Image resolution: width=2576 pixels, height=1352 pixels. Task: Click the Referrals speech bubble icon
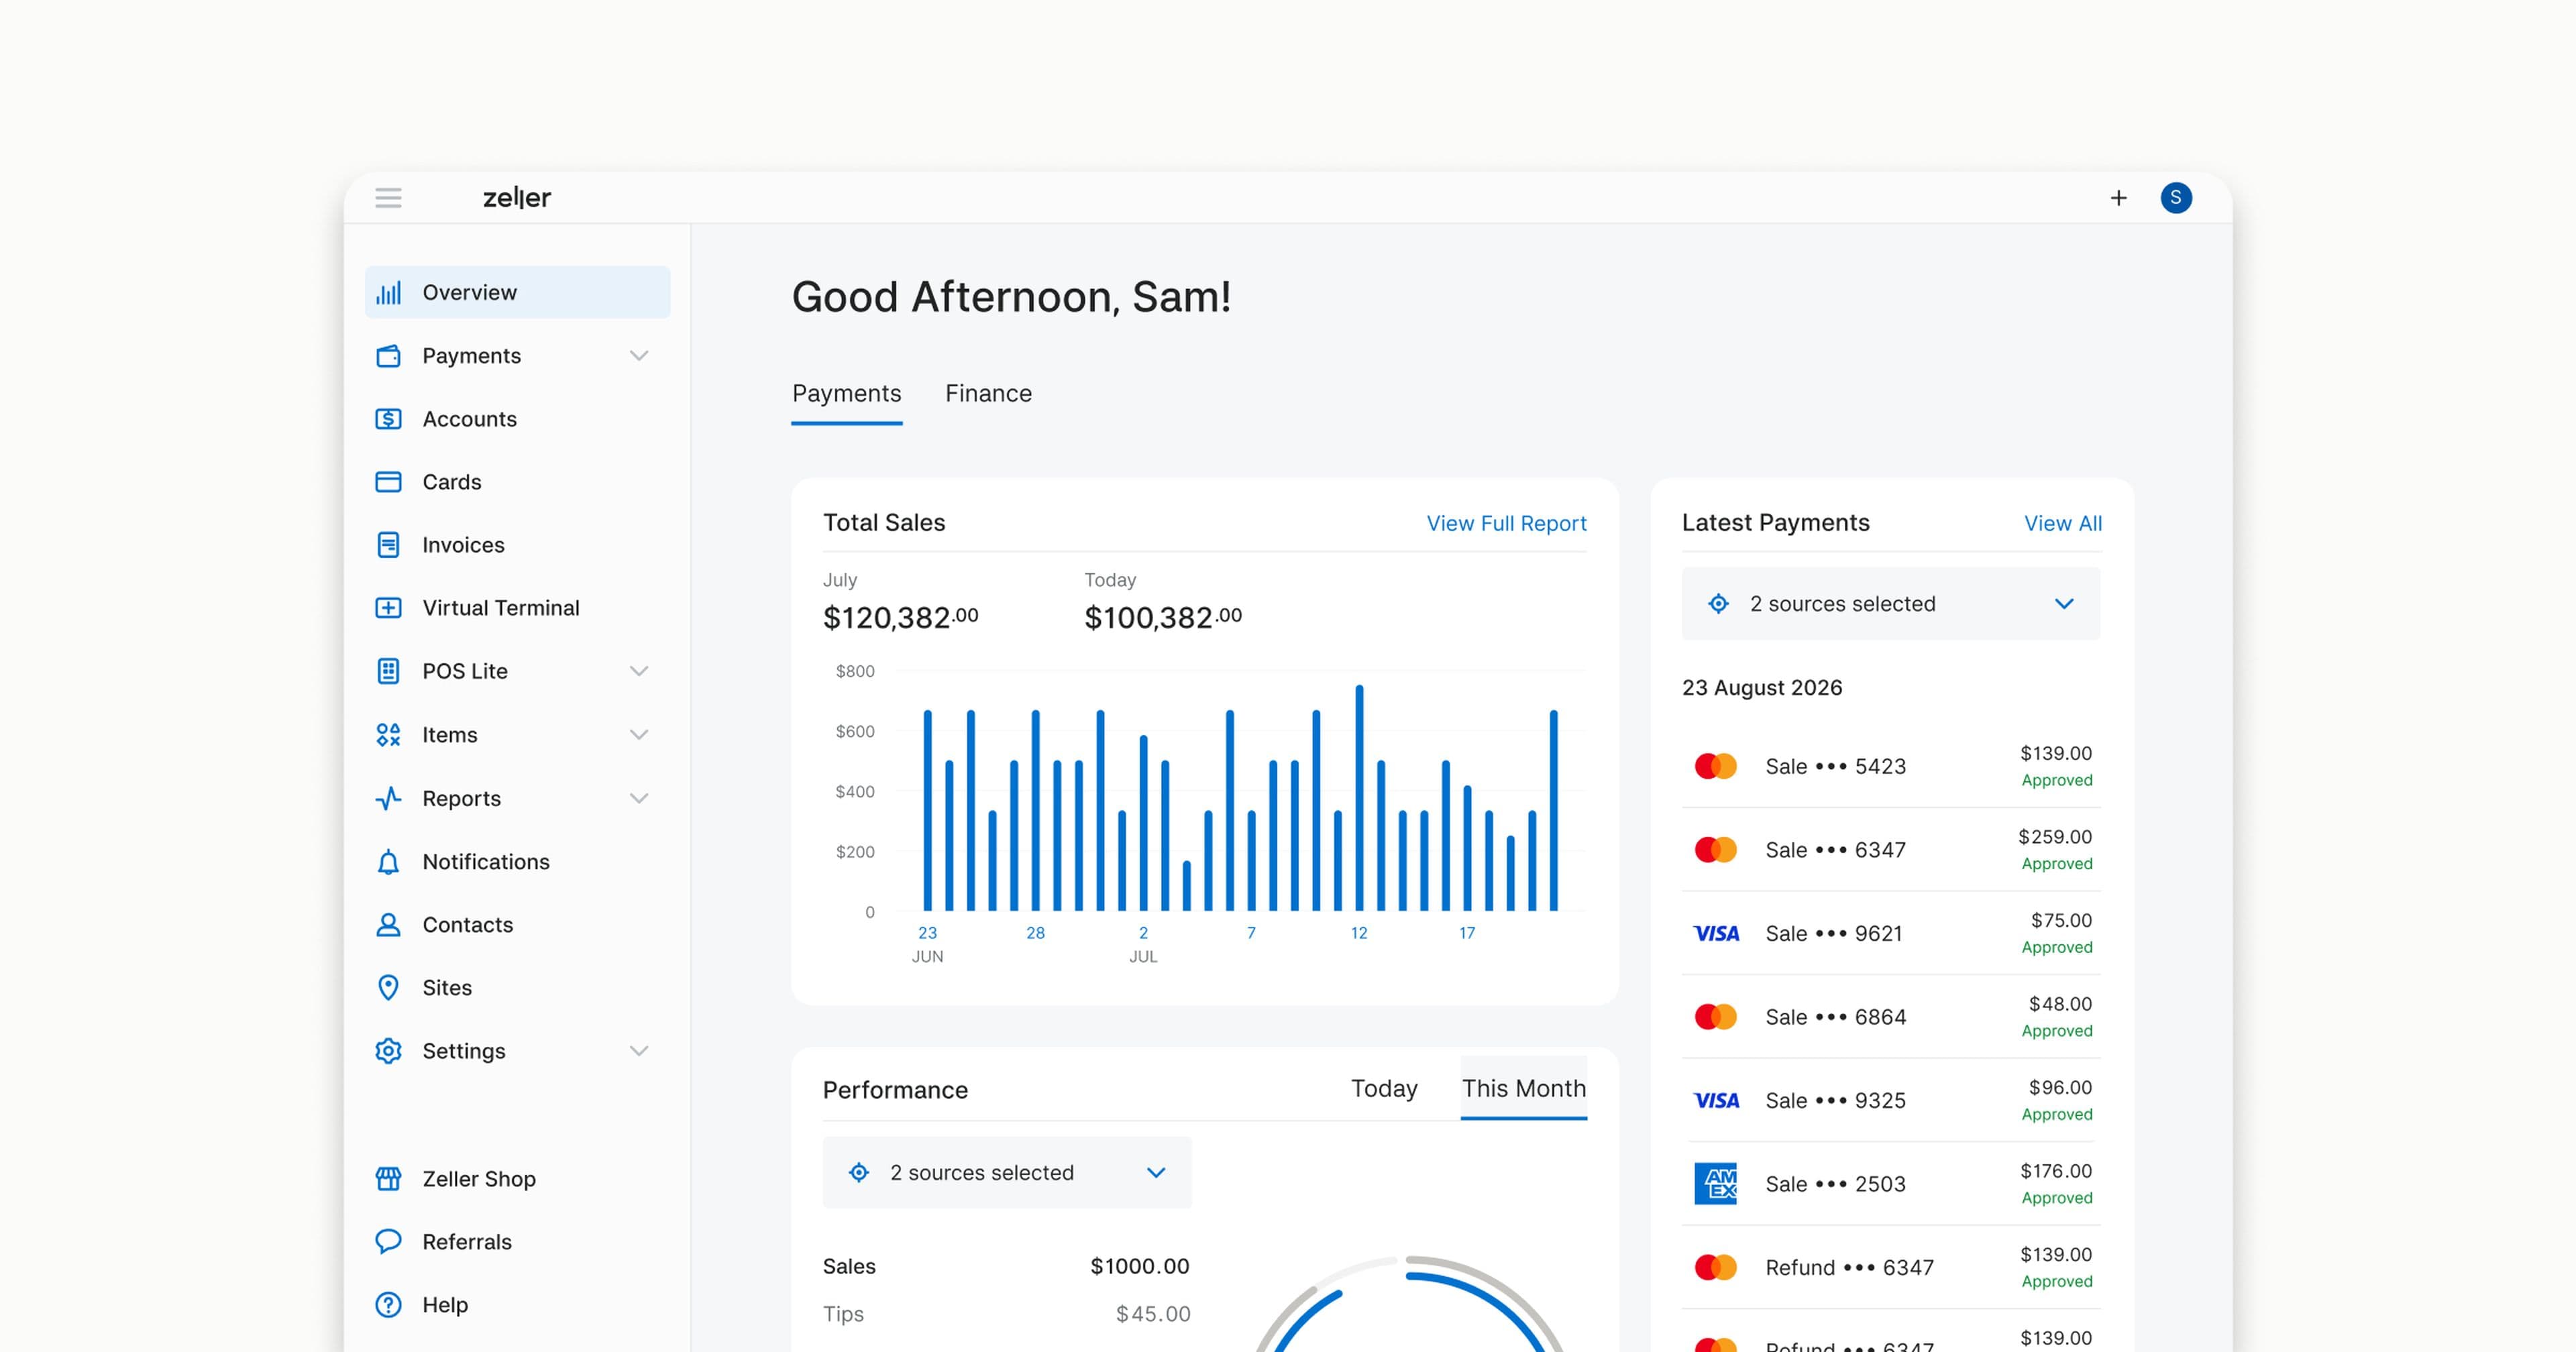coord(388,1242)
